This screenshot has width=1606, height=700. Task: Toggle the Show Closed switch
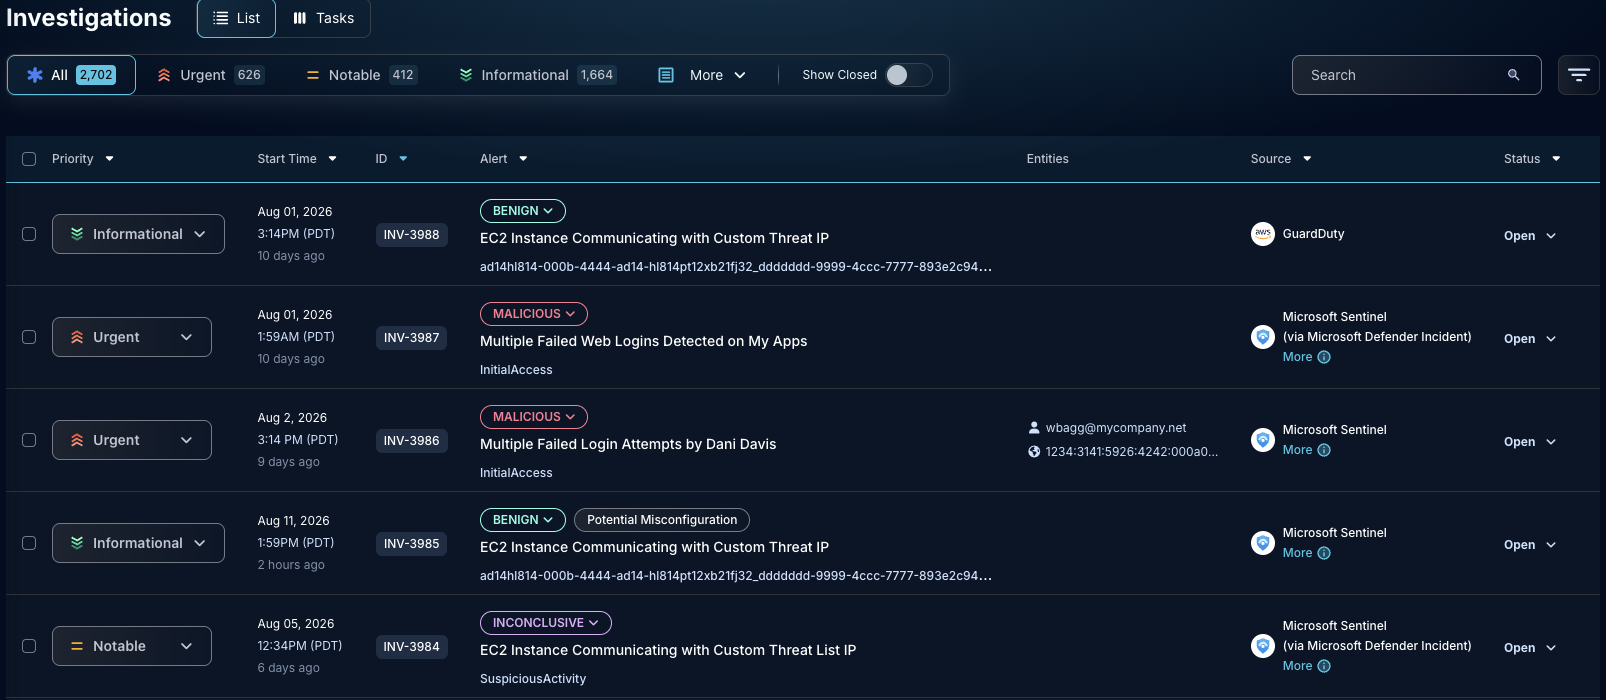909,75
